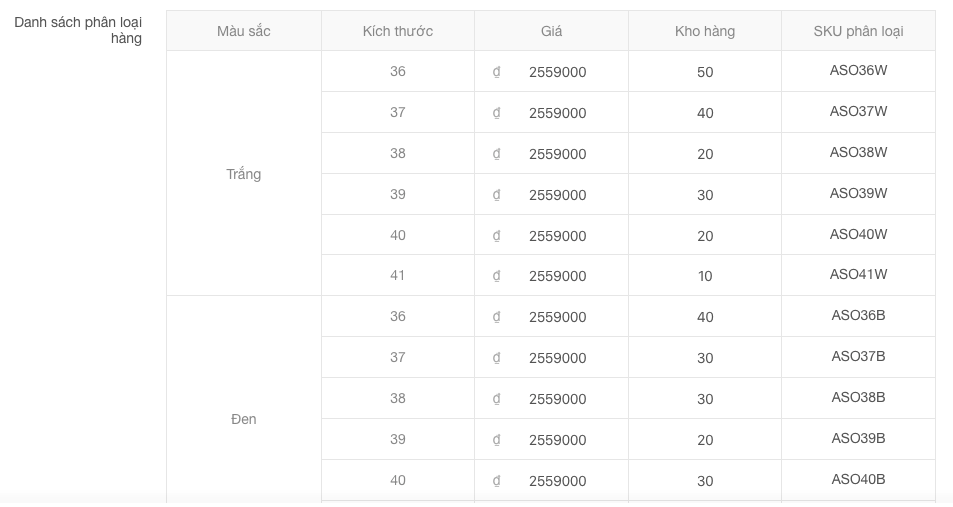
Task: Click price field for Trắng size 38
Action: pyautogui.click(x=557, y=154)
